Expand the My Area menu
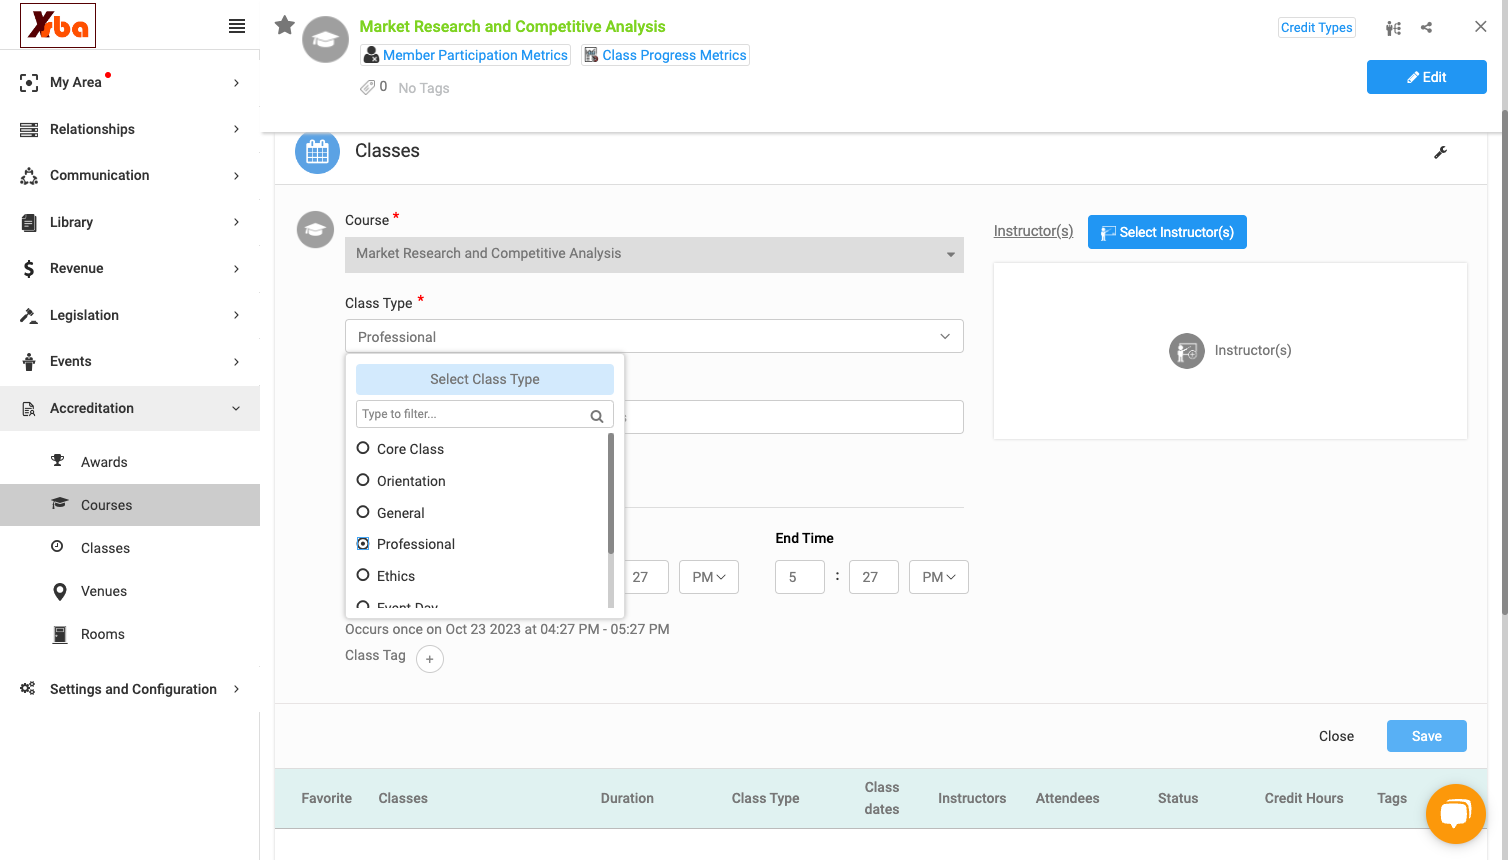 coord(130,82)
